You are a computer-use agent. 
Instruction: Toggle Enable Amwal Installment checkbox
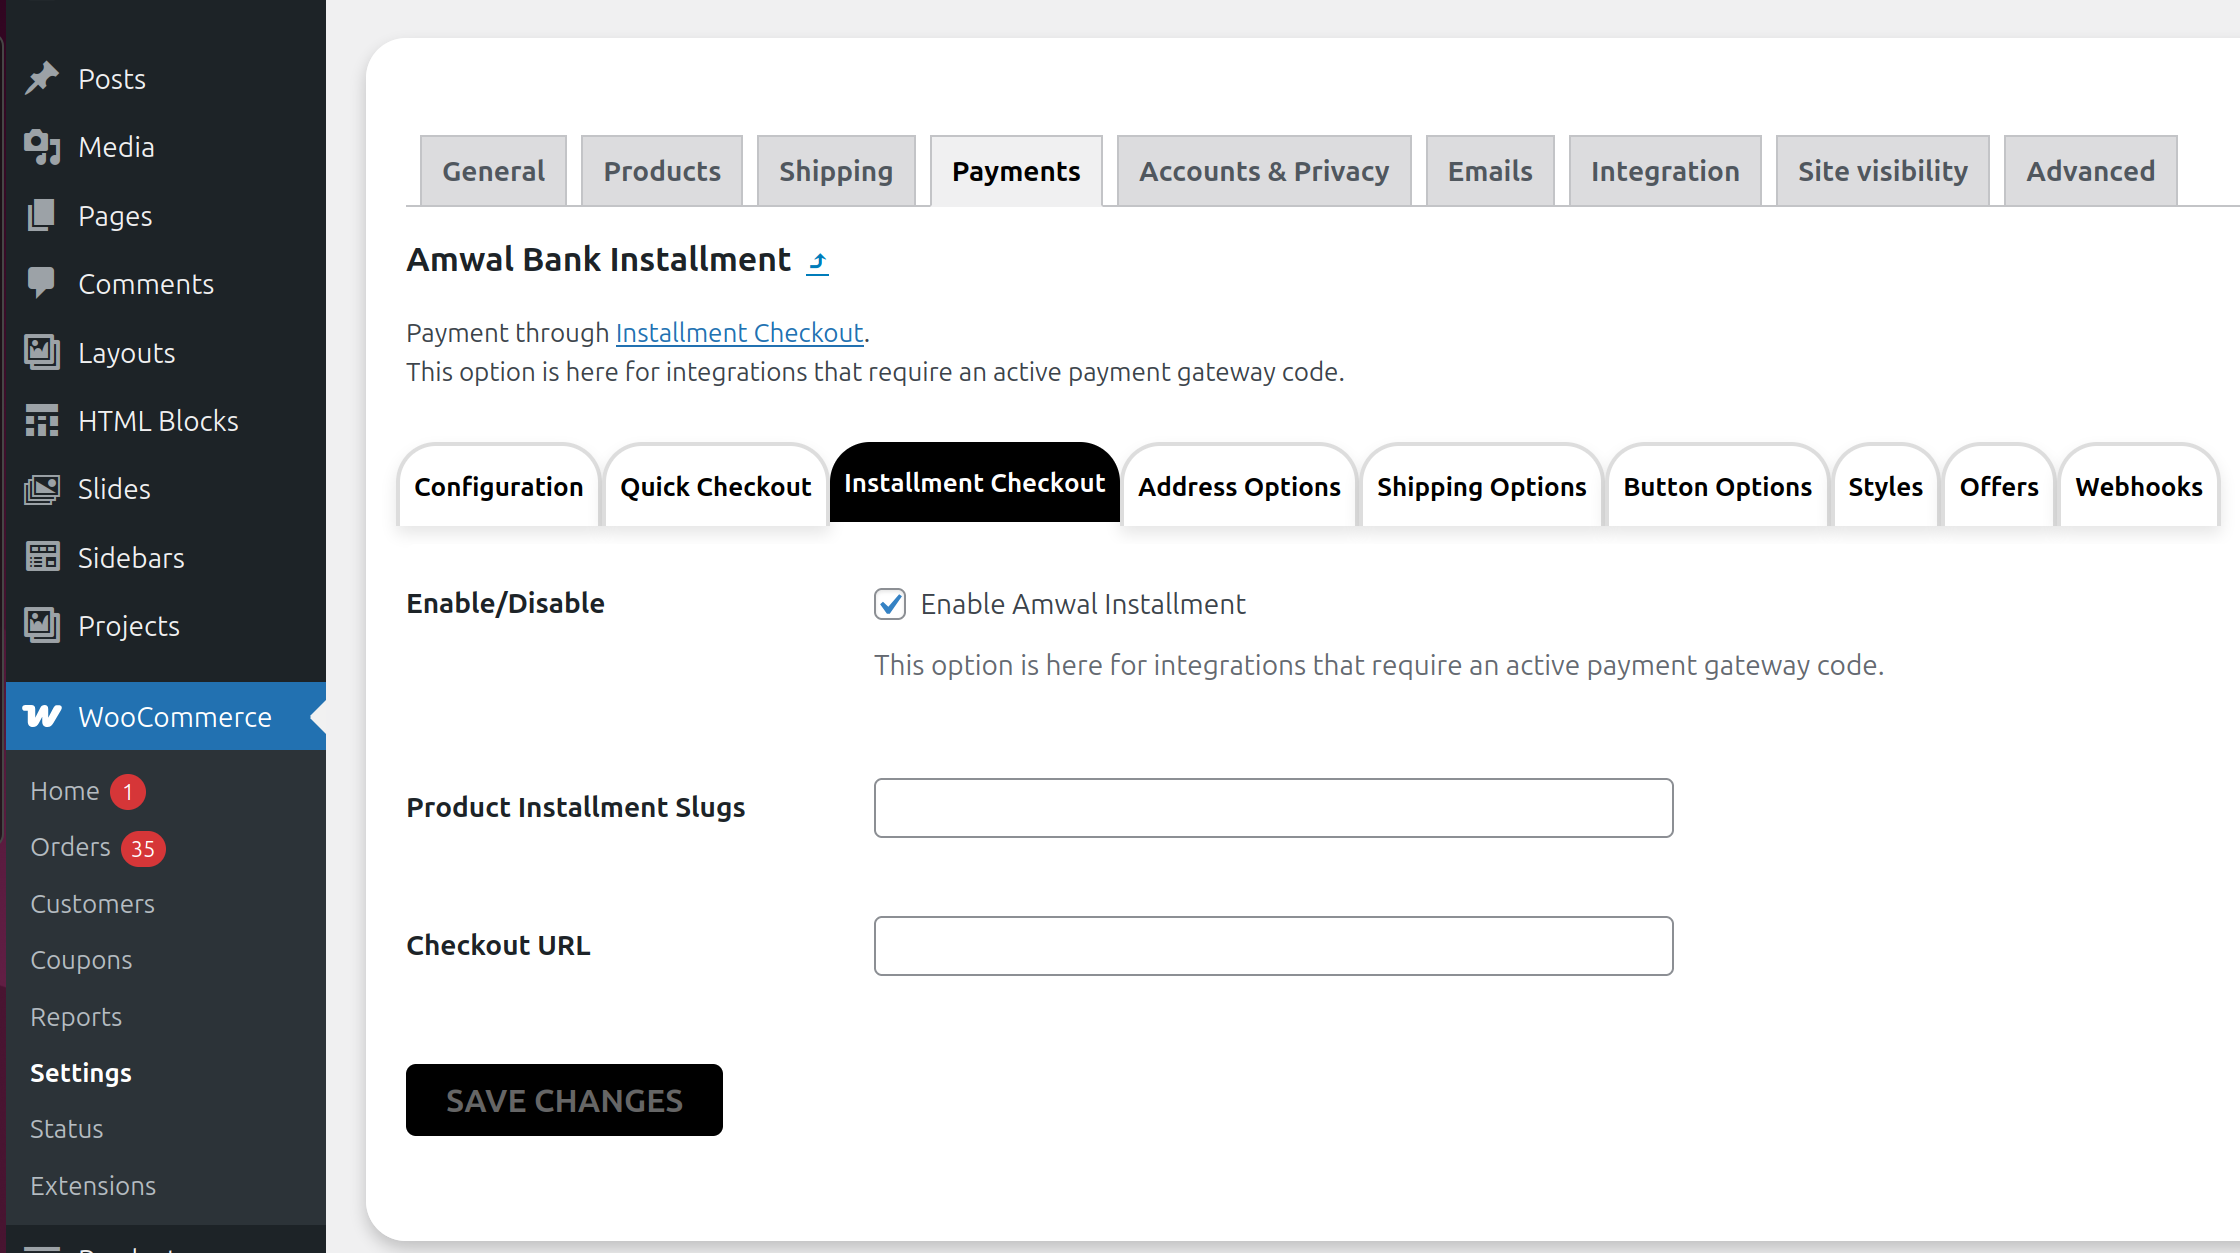[890, 604]
